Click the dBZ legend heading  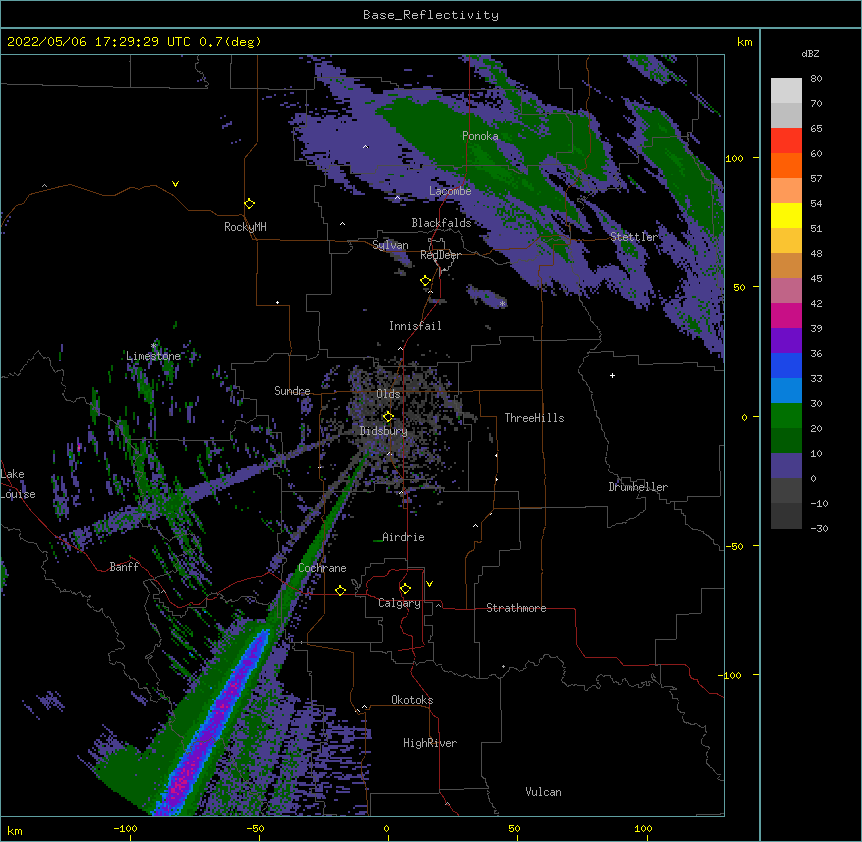[810, 54]
